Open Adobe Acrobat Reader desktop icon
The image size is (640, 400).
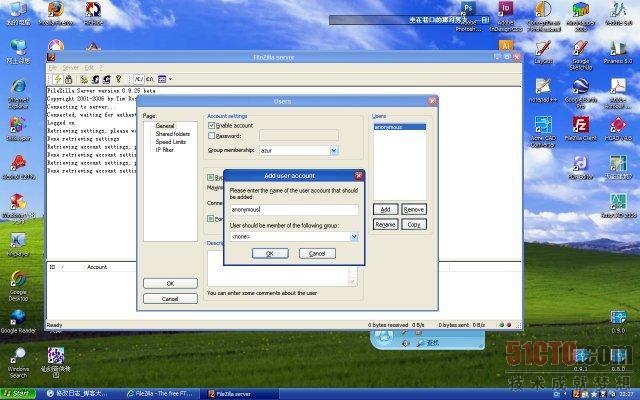coord(618,94)
